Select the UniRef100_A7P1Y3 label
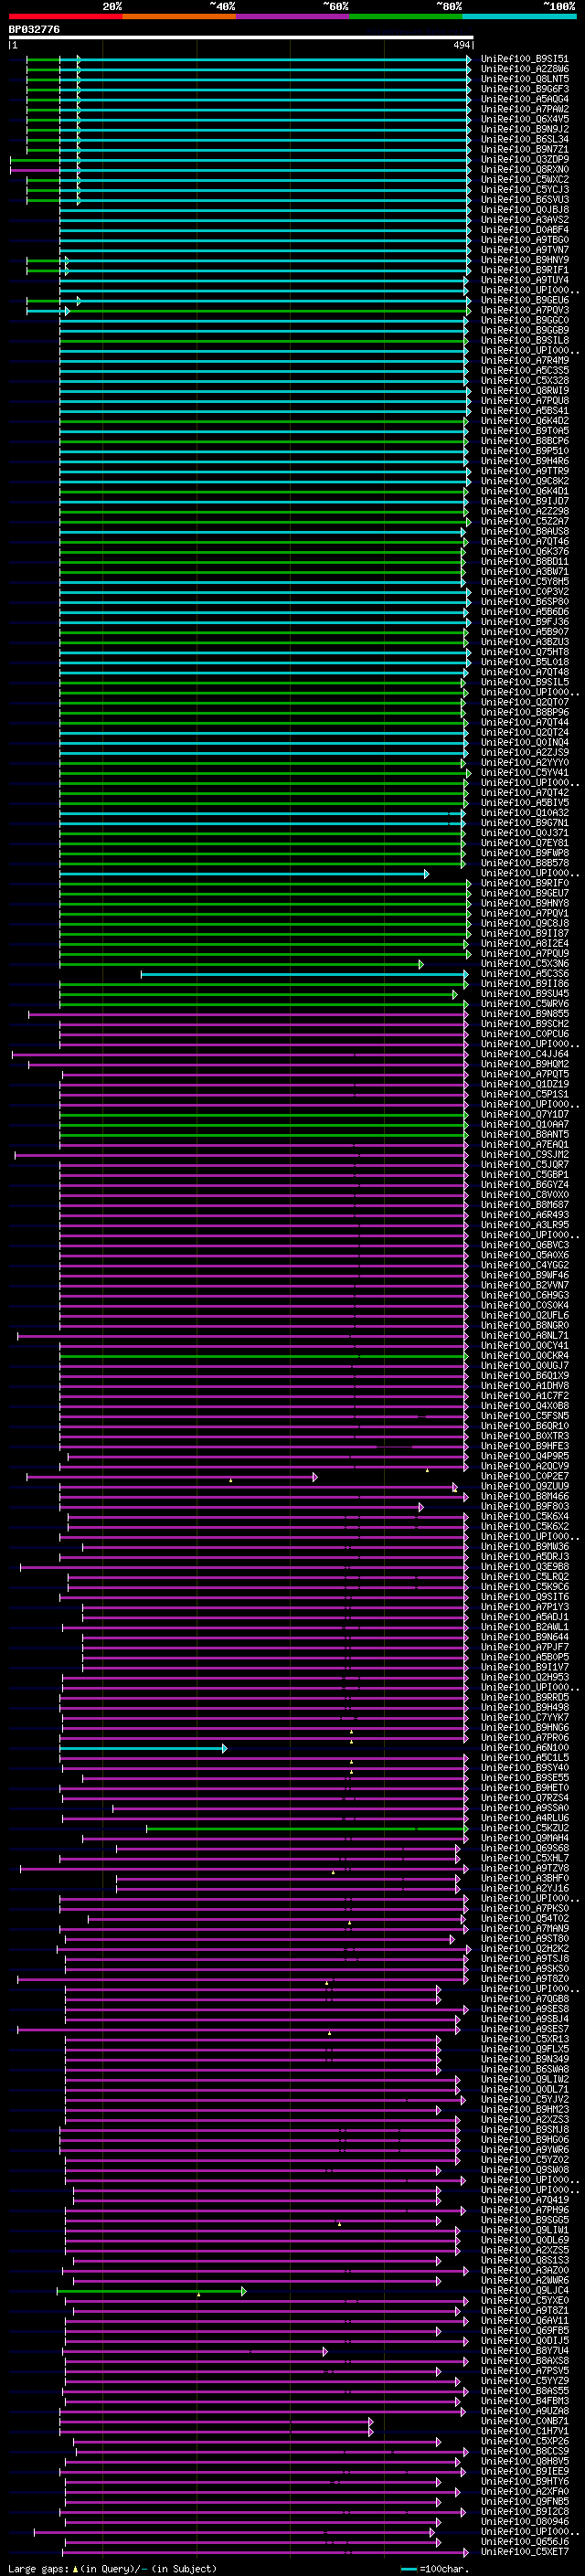 coord(525,1607)
